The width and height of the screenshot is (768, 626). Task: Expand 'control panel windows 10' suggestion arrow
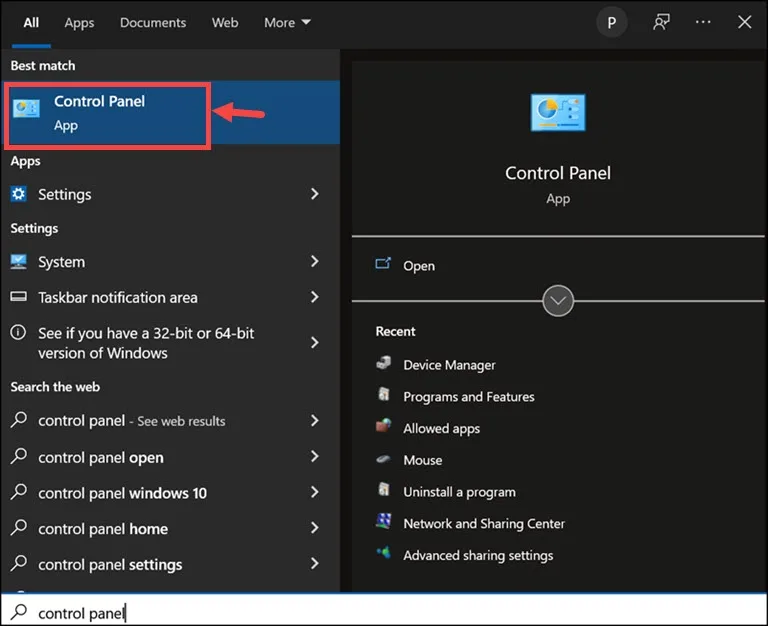click(315, 492)
